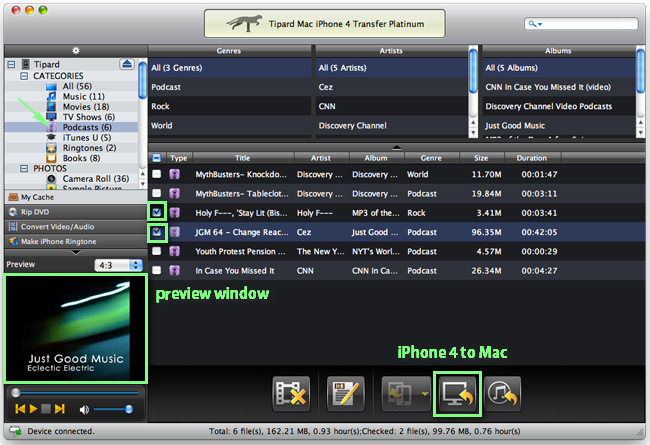This screenshot has height=445, width=650.
Task: Check the In Case You Missed It checkbox
Action: pyautogui.click(x=157, y=270)
